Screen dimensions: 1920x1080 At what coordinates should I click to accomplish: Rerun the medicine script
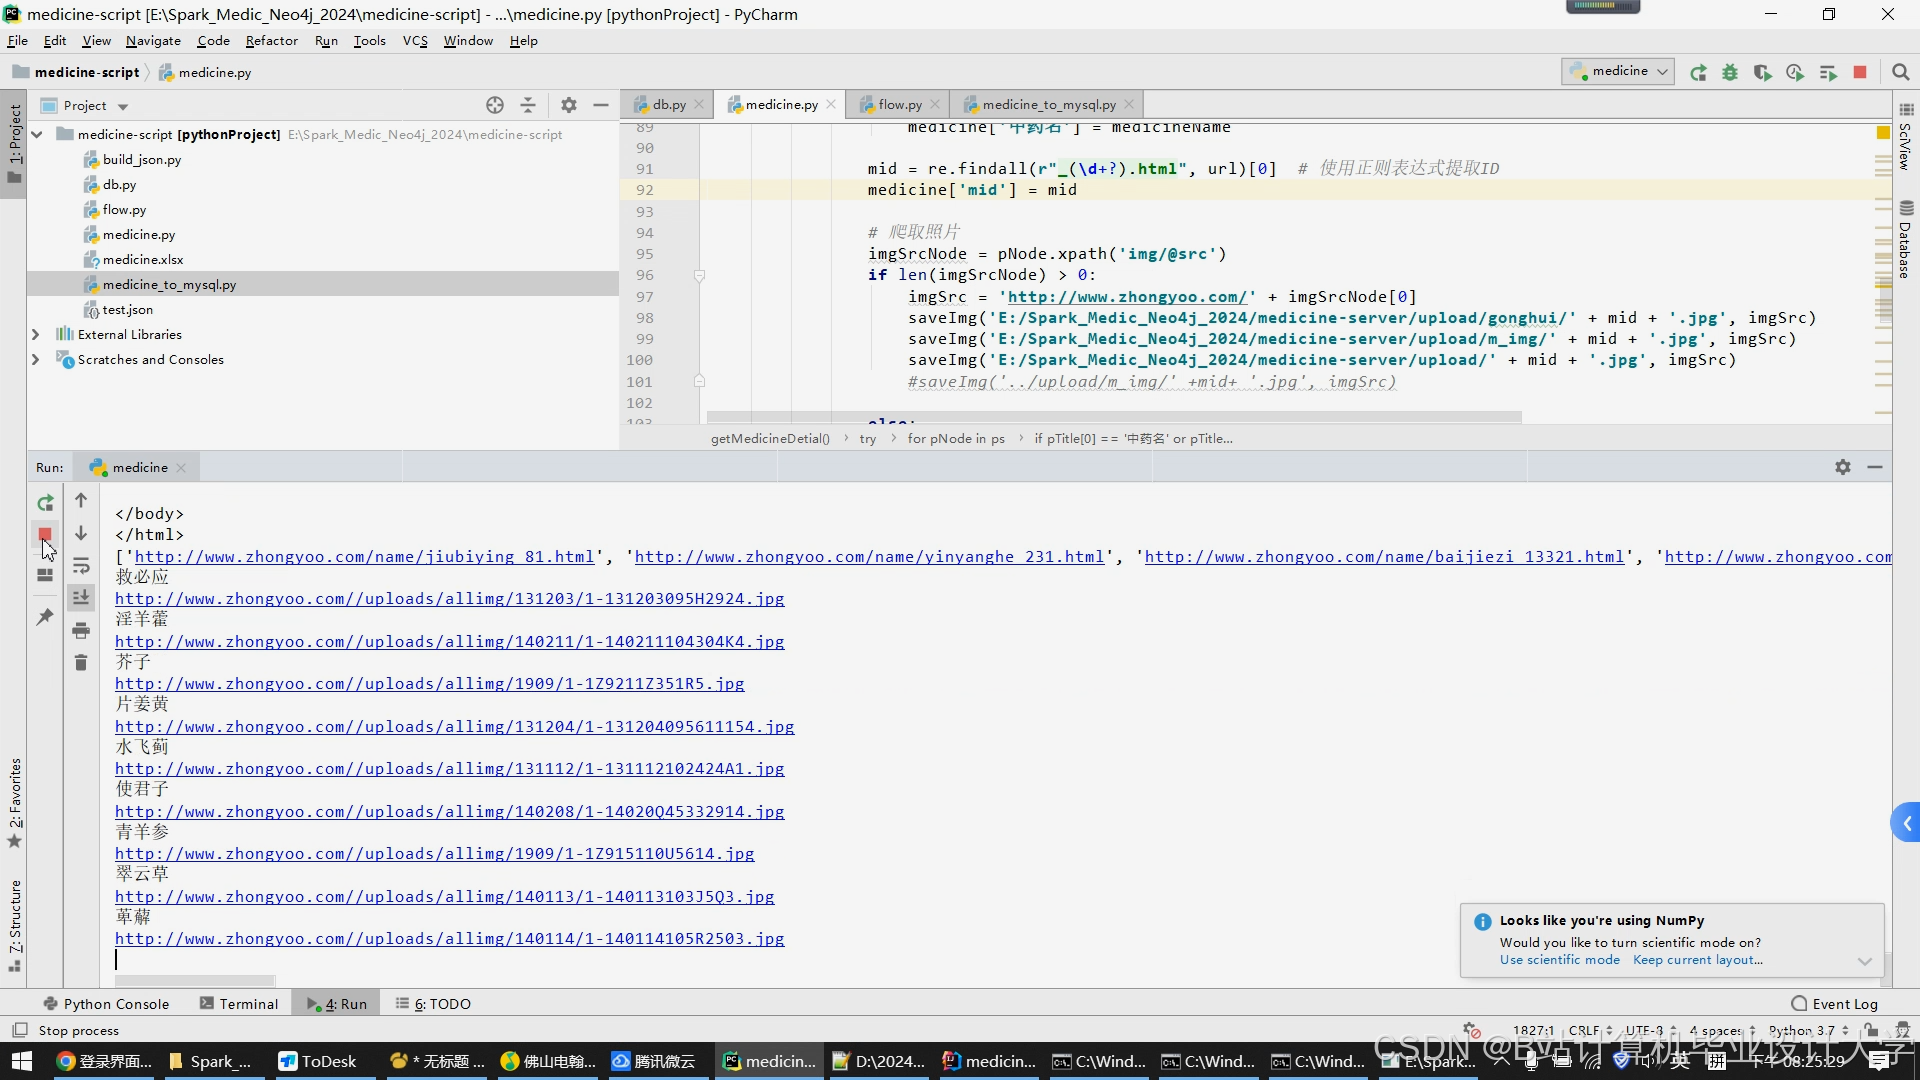[x=45, y=503]
